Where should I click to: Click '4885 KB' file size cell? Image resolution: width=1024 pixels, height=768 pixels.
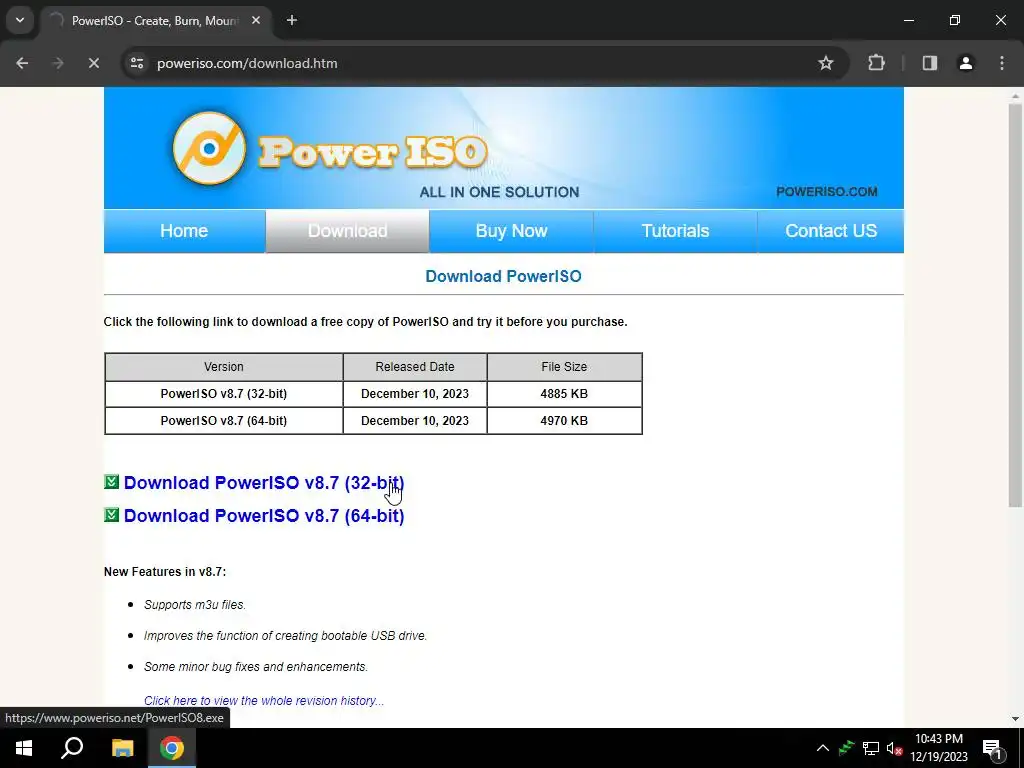pyautogui.click(x=564, y=394)
